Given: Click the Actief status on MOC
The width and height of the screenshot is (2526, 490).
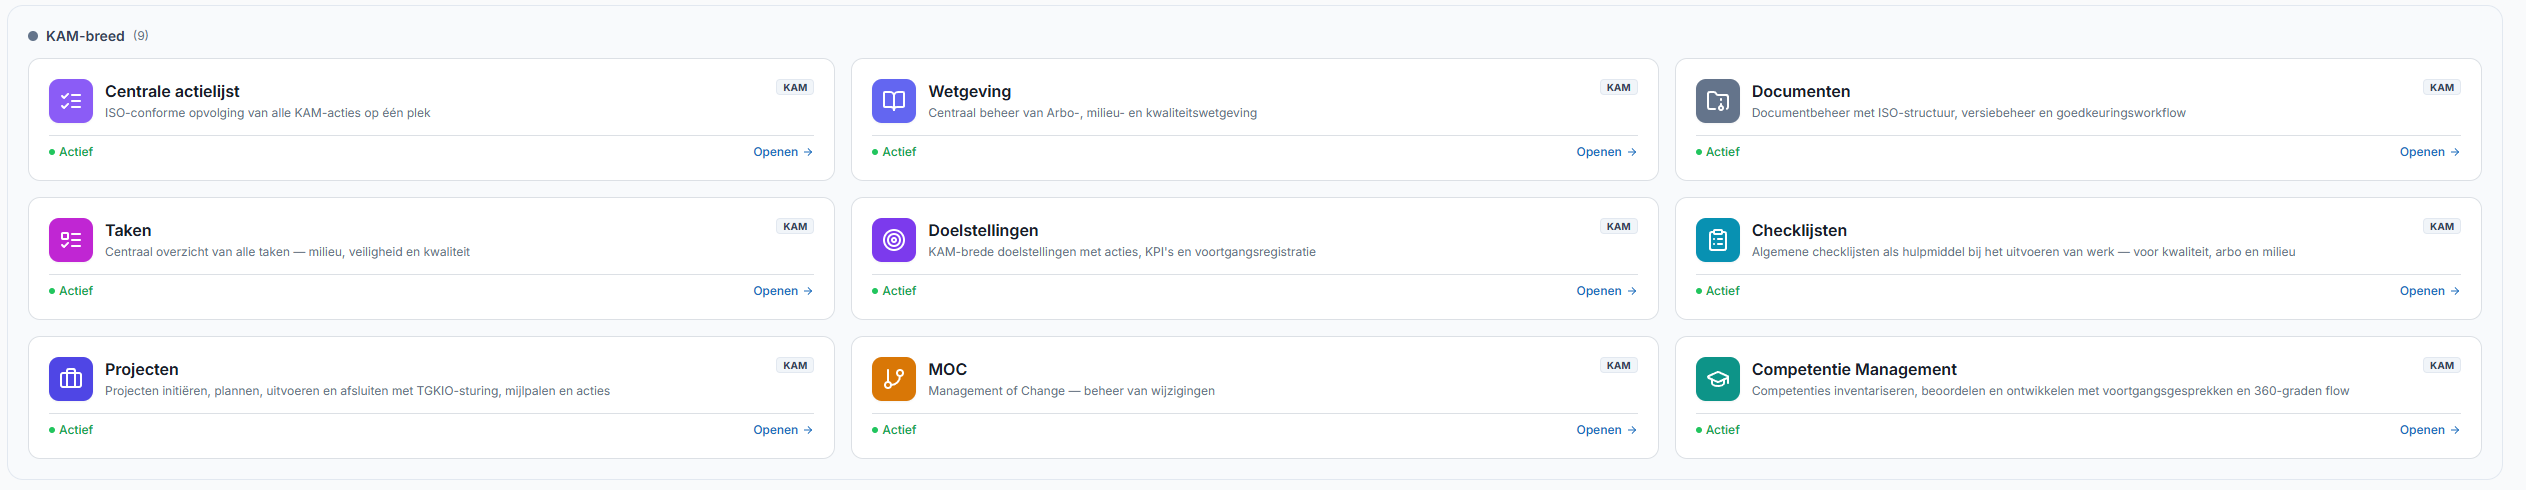Looking at the screenshot, I should [894, 430].
